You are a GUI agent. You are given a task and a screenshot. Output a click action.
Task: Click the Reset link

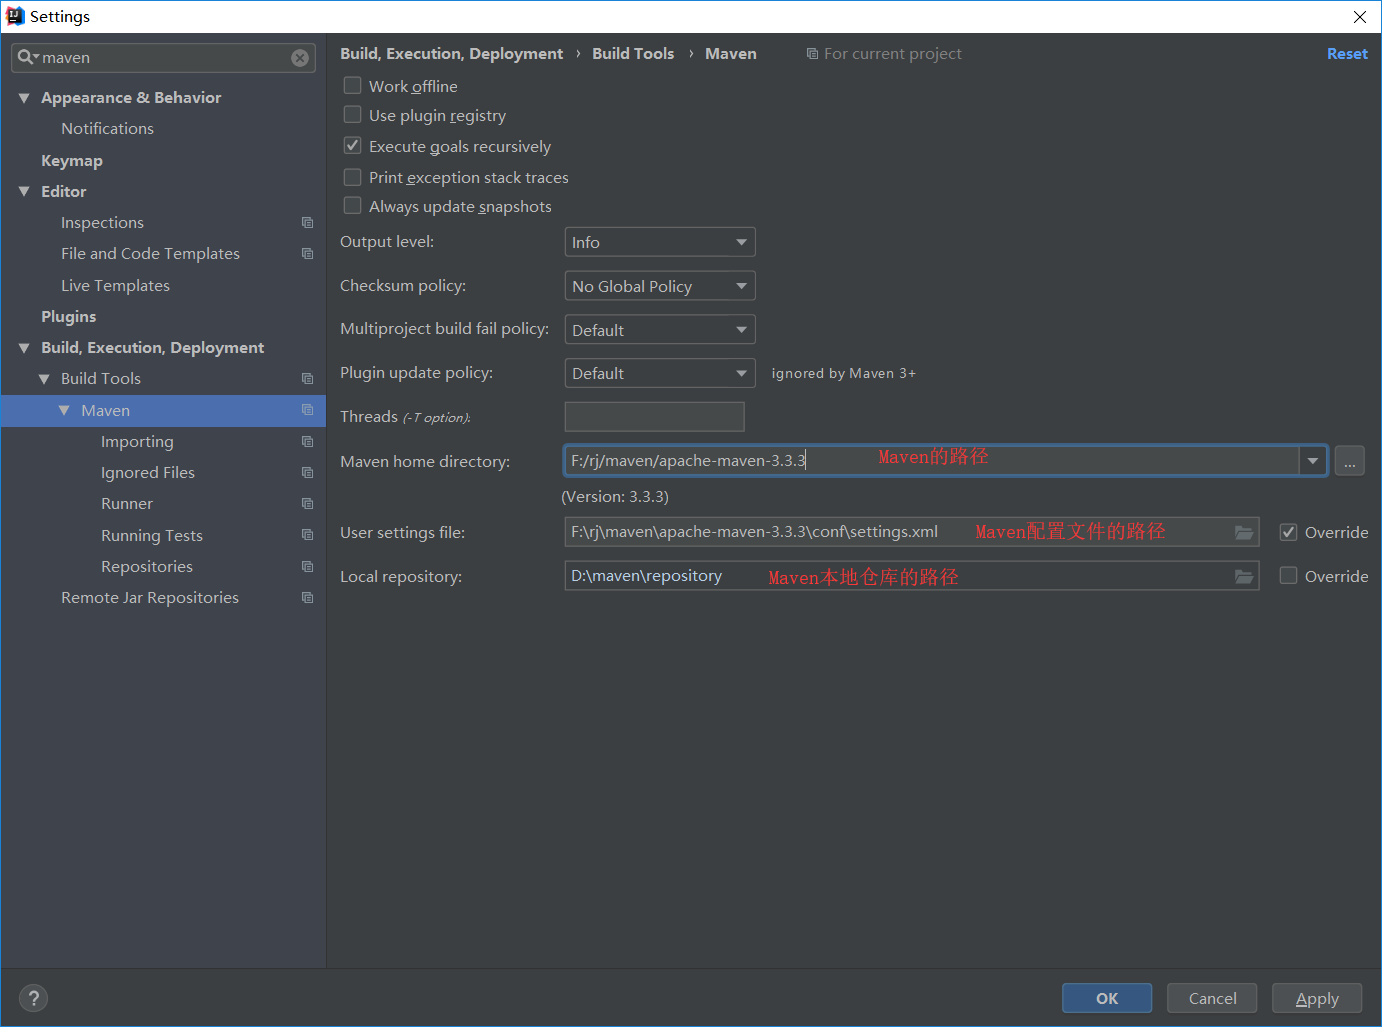(x=1347, y=54)
